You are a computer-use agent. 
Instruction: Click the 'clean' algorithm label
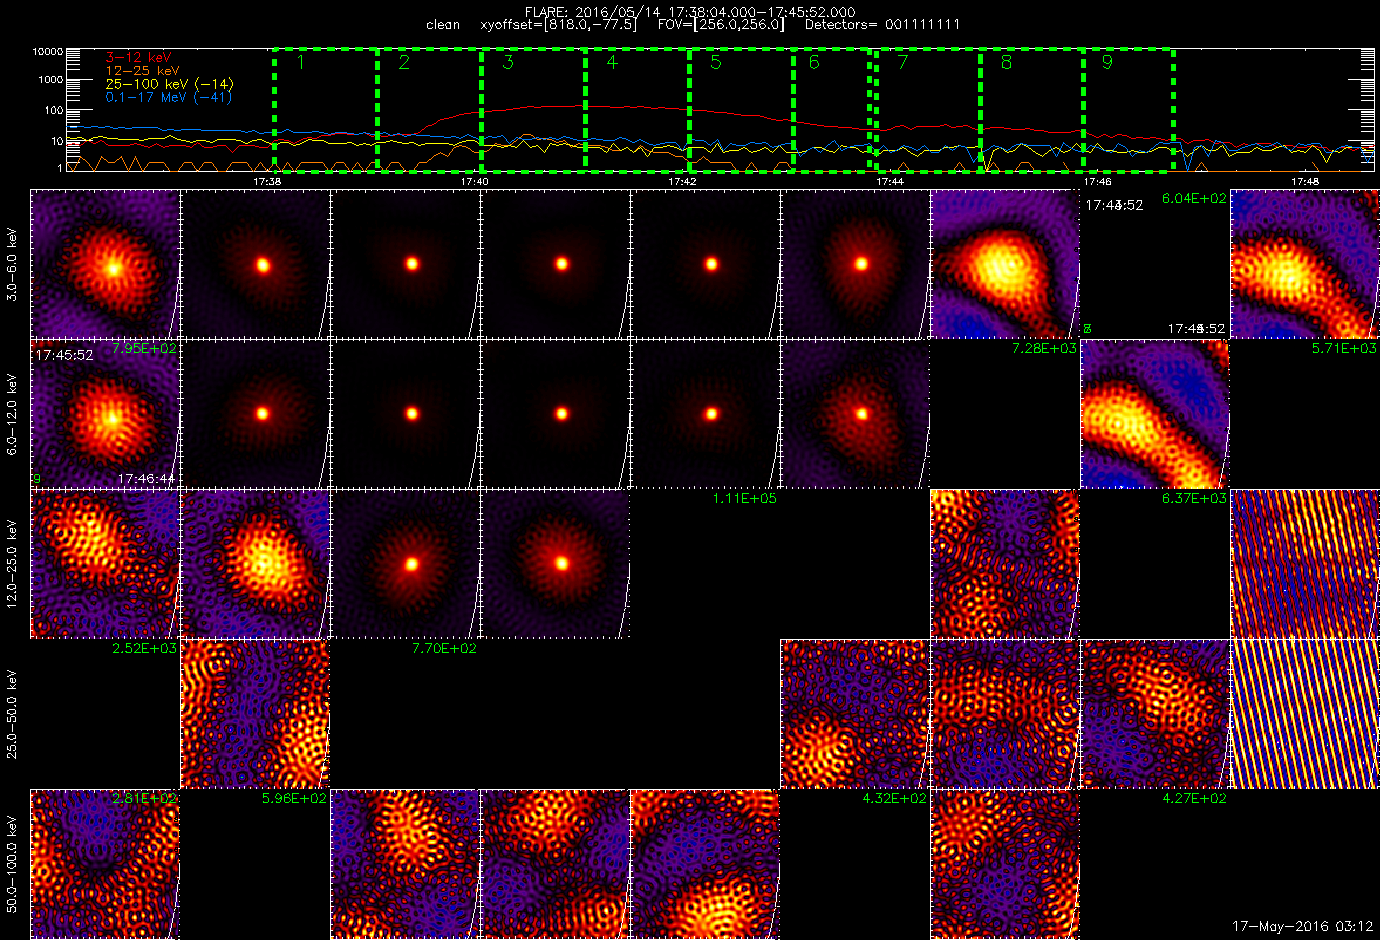point(443,25)
